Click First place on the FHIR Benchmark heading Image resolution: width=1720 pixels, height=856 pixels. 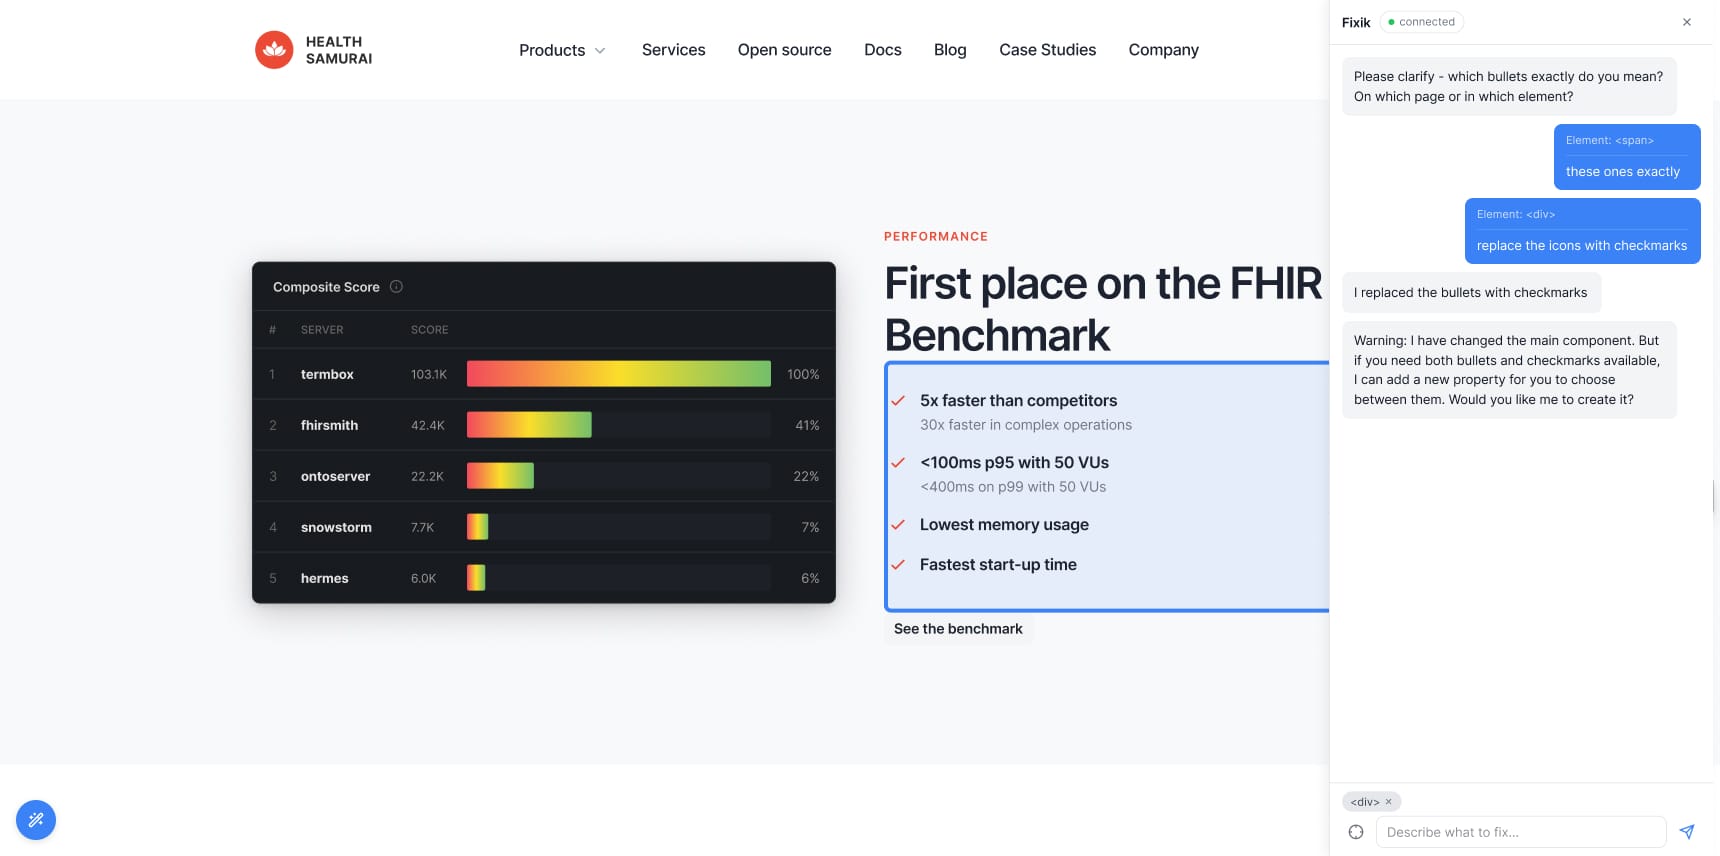click(x=1103, y=309)
